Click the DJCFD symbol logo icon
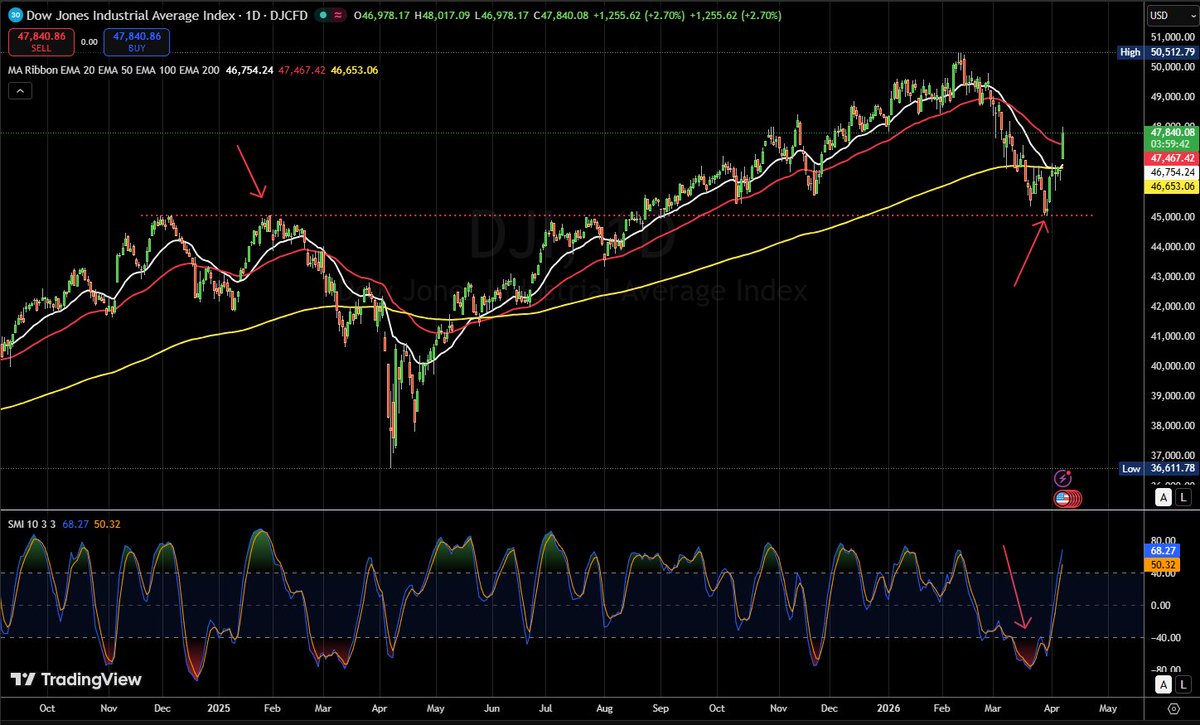 point(14,14)
